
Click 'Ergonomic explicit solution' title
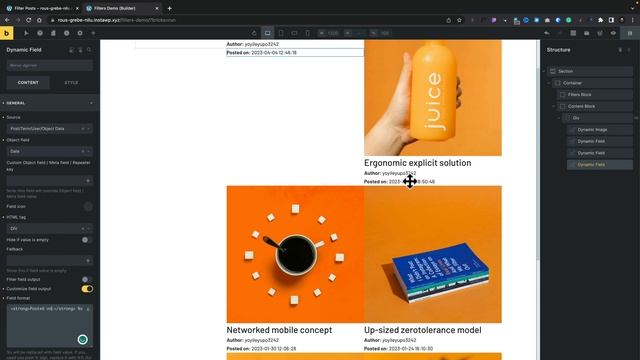(x=418, y=163)
